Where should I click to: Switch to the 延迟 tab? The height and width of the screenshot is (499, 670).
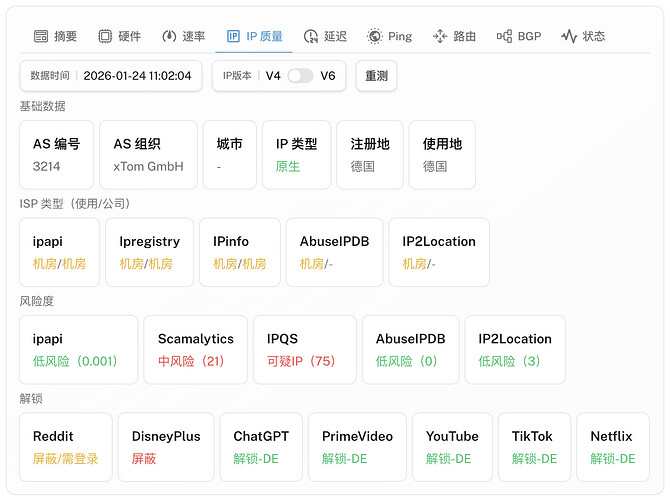pos(326,36)
